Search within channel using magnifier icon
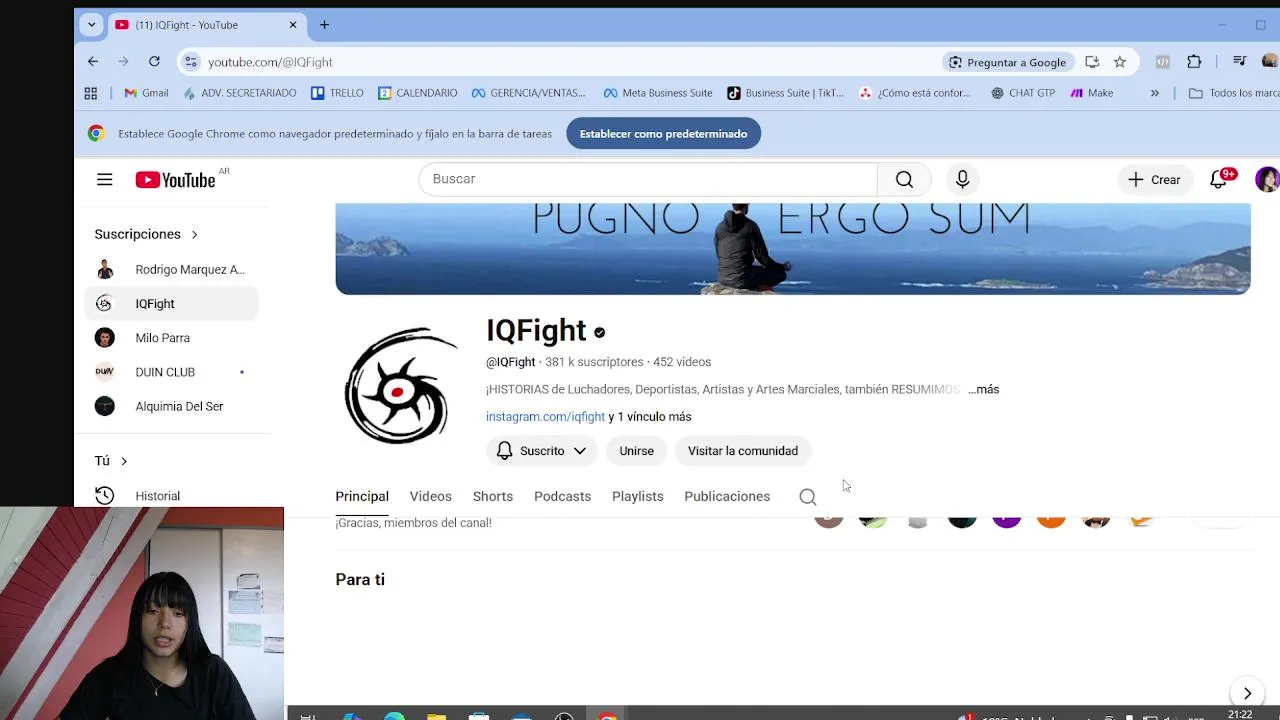Screen dimensions: 1280x720 pyautogui.click(x=808, y=497)
